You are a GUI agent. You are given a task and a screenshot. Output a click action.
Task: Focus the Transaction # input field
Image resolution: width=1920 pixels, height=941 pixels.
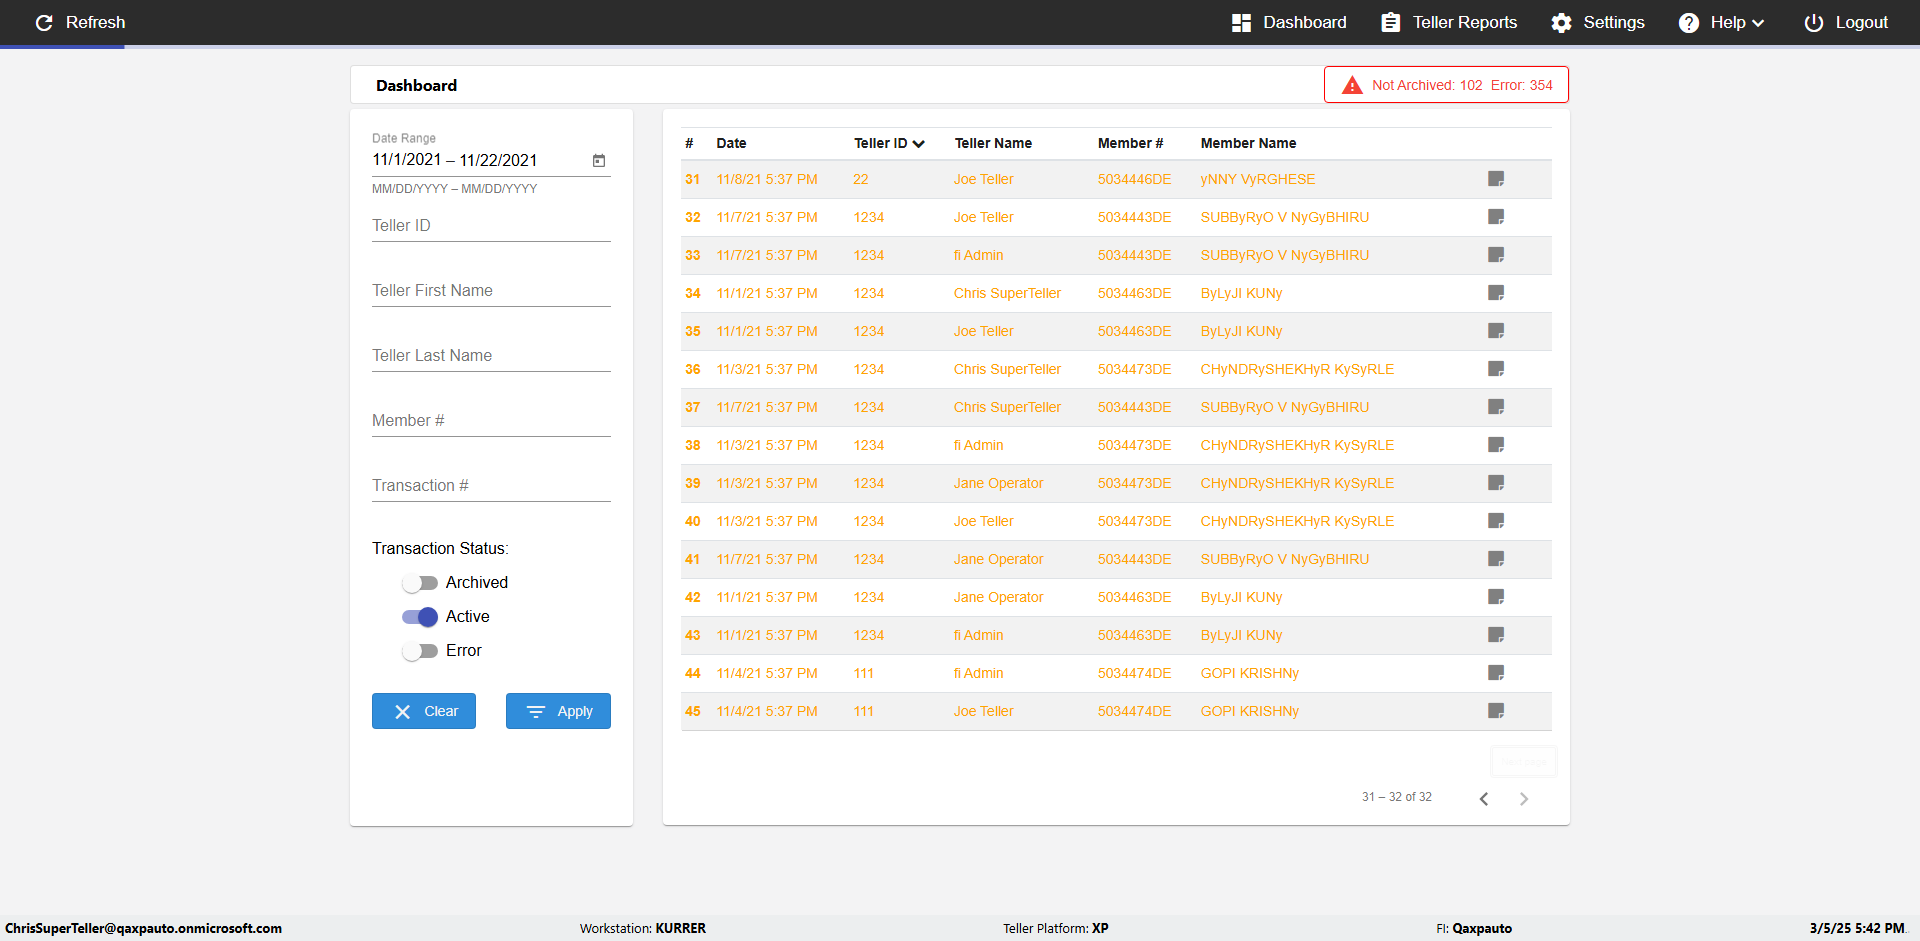(x=491, y=485)
